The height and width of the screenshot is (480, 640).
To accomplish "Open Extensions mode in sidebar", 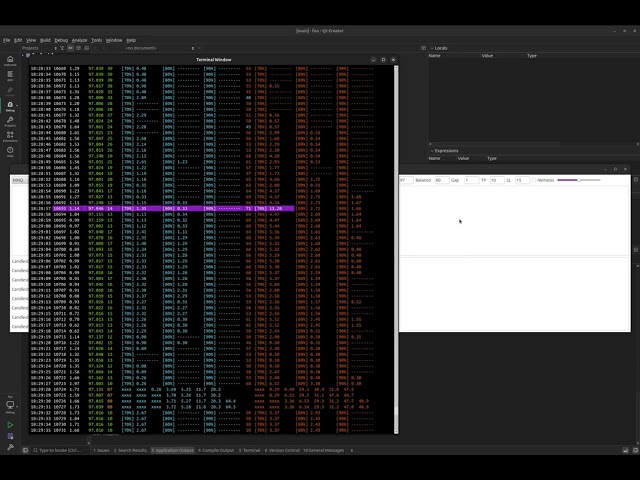I will 10,136.
